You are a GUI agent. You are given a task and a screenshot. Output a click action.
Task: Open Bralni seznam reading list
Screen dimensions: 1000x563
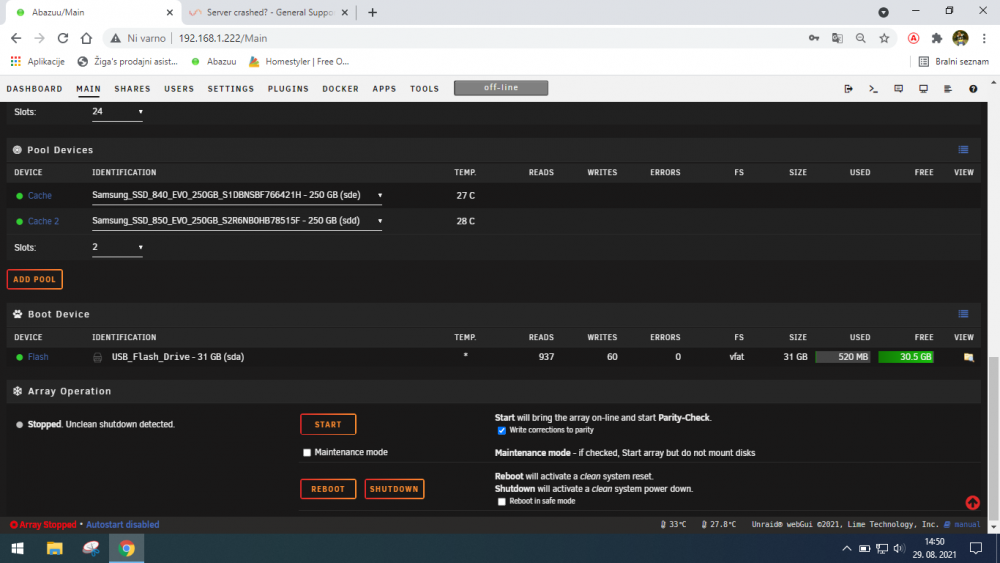(953, 62)
